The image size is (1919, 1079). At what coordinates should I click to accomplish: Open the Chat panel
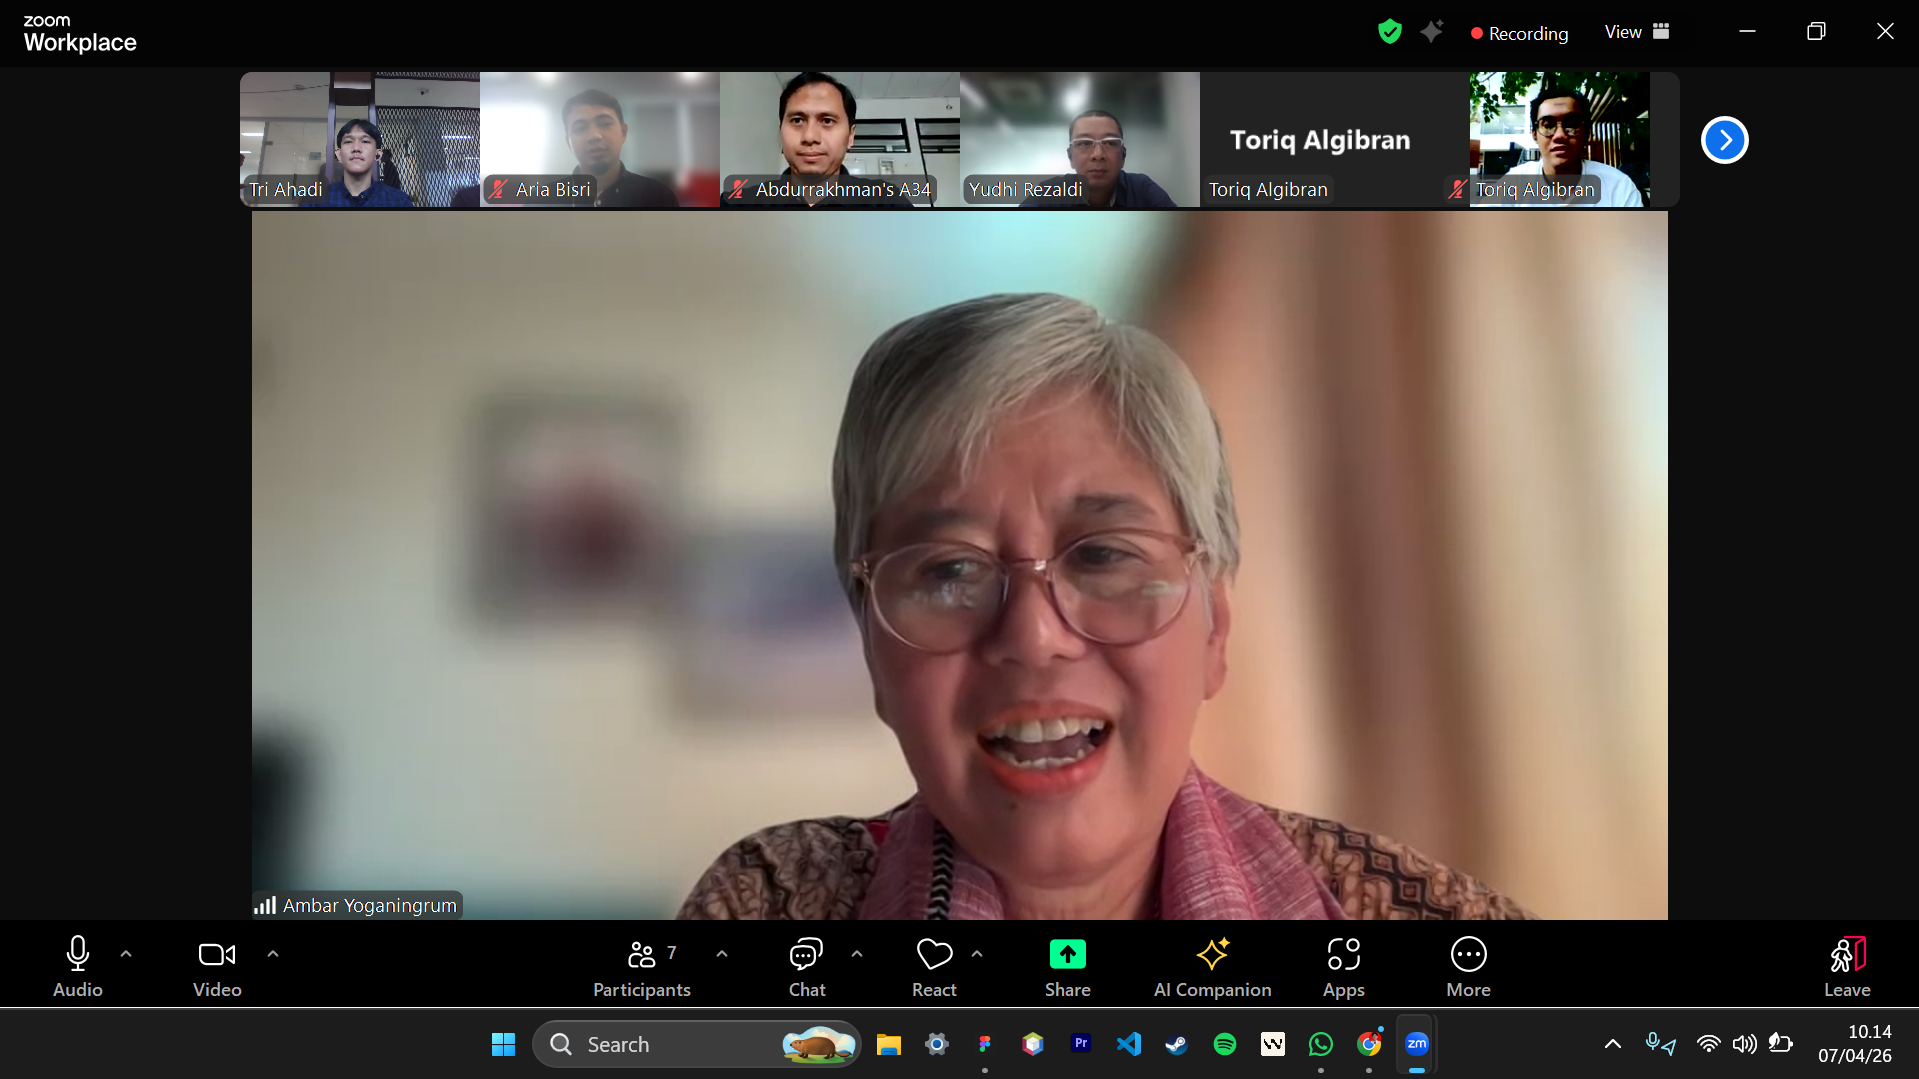point(807,966)
